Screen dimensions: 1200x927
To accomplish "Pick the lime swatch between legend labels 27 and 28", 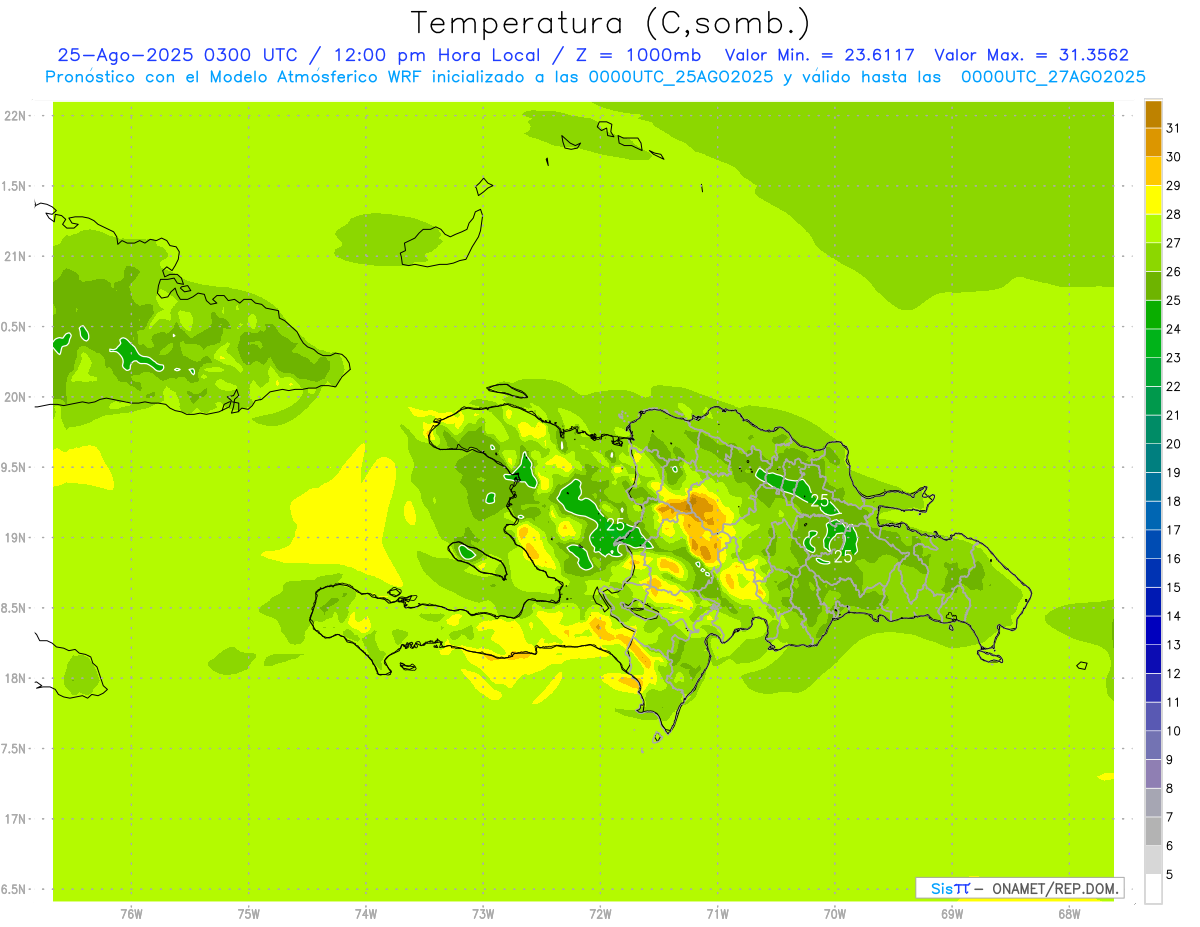I will tap(1153, 228).
